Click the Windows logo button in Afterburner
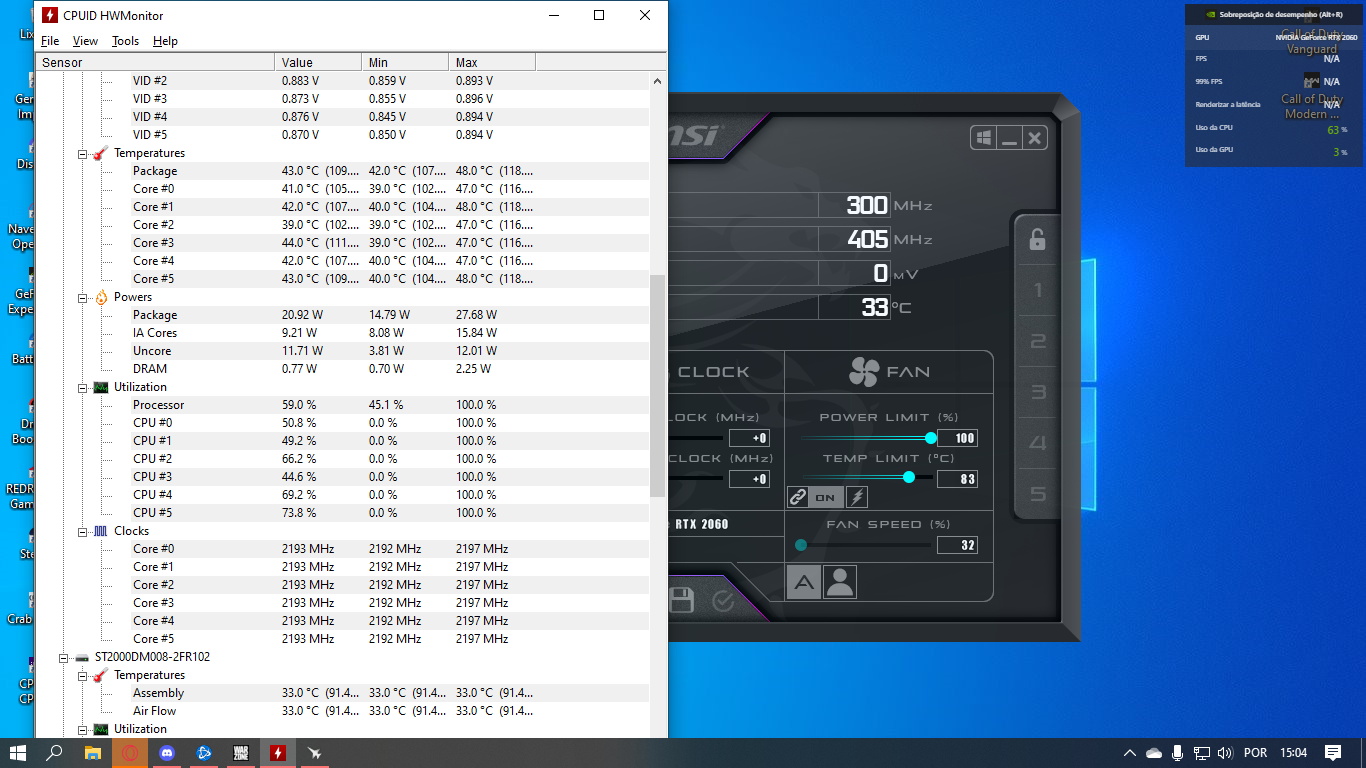The image size is (1366, 768). (983, 138)
